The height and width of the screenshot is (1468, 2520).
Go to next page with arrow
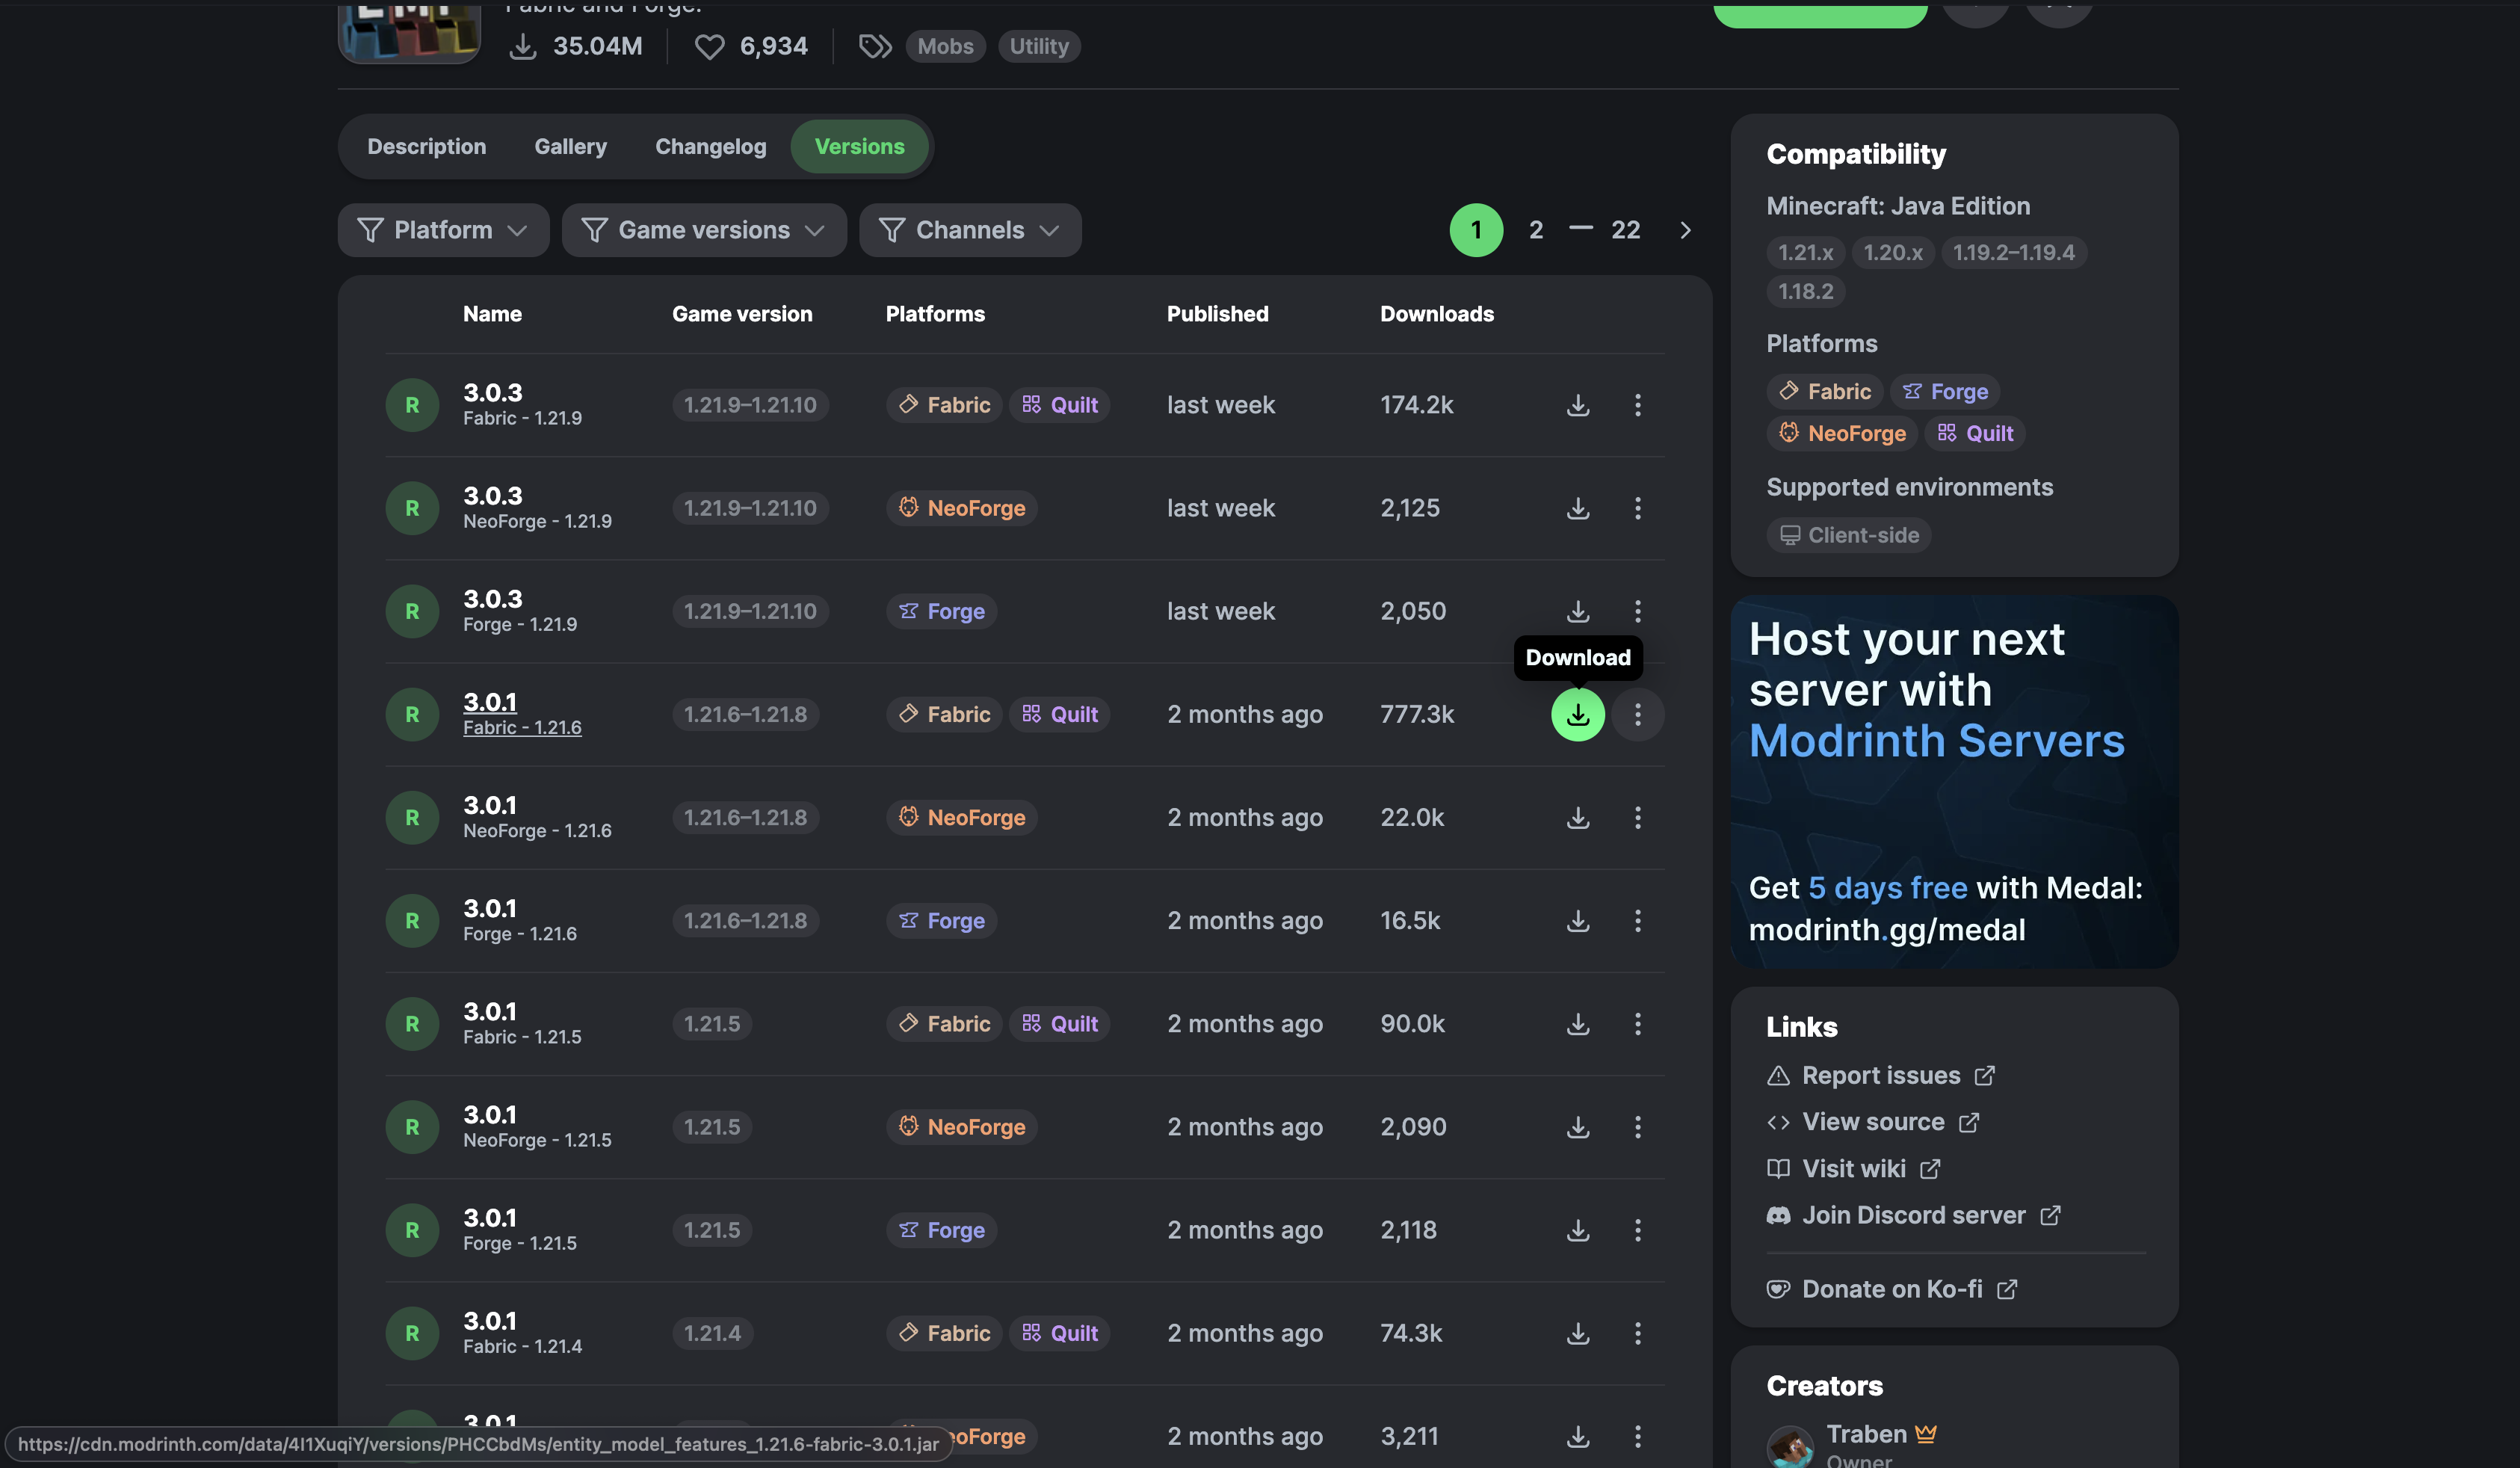[x=1685, y=231]
